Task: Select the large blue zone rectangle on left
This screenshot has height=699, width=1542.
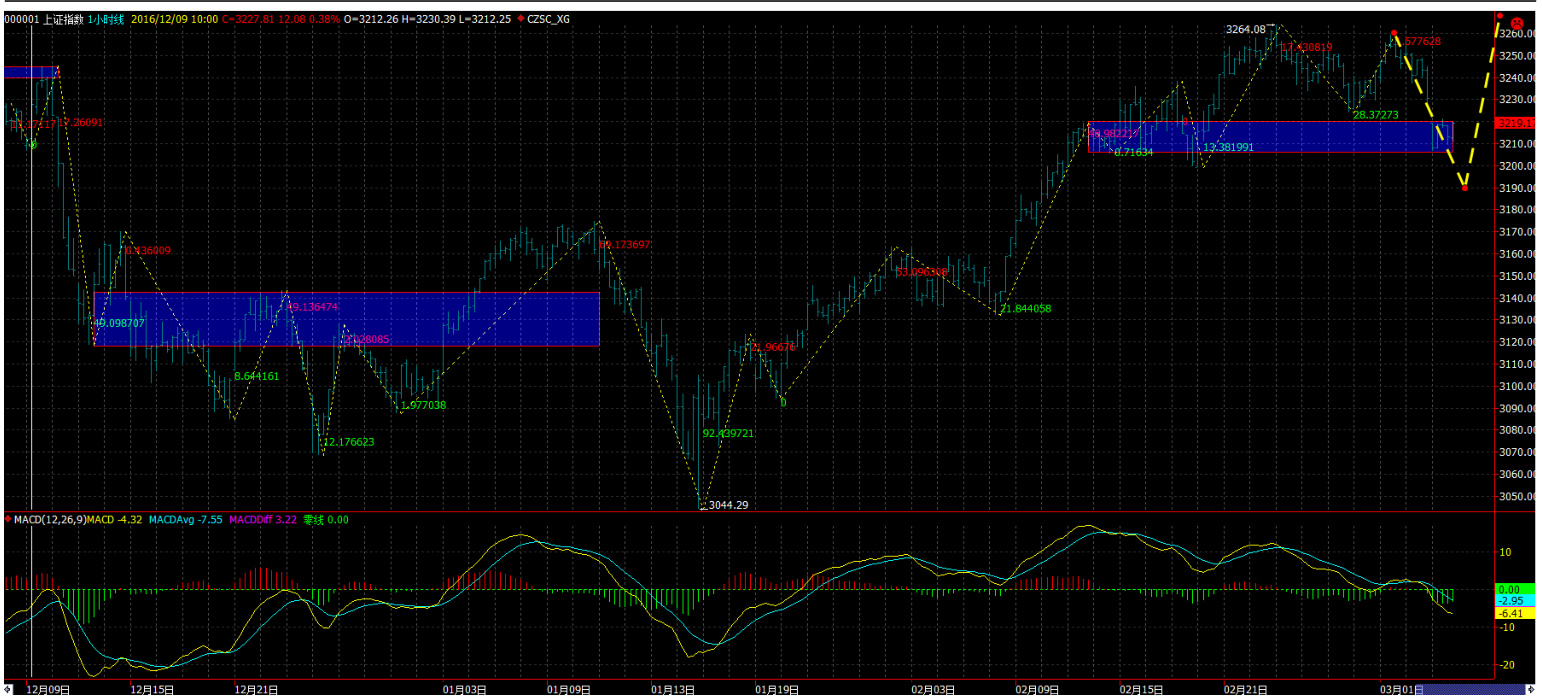Action: click(x=346, y=319)
